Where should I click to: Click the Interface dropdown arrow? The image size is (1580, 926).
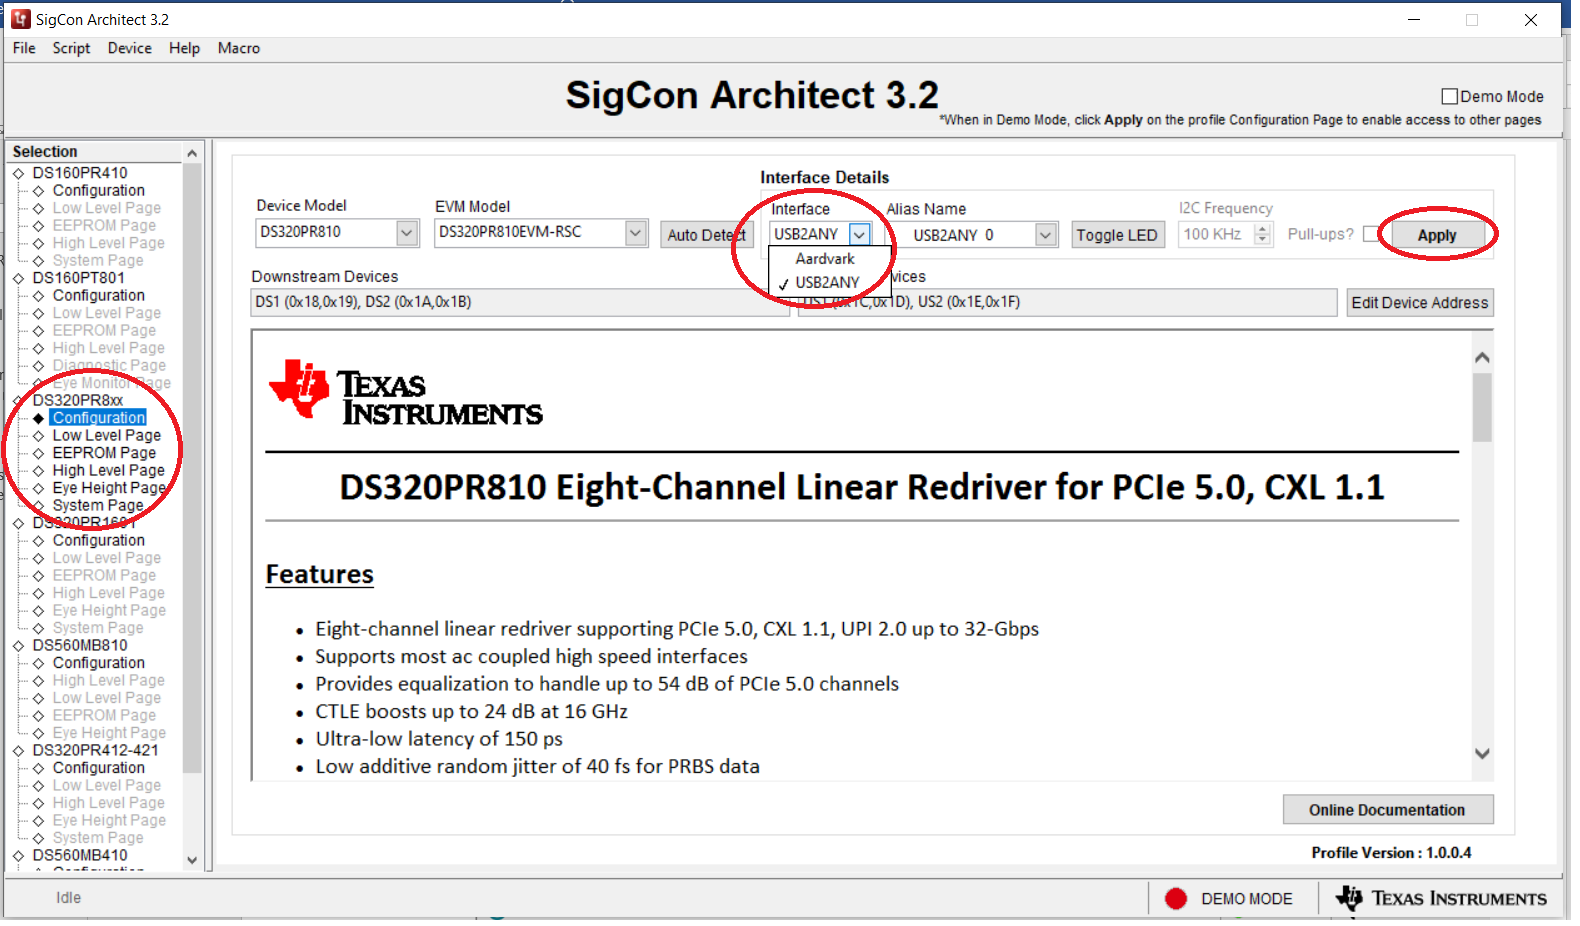click(x=859, y=234)
